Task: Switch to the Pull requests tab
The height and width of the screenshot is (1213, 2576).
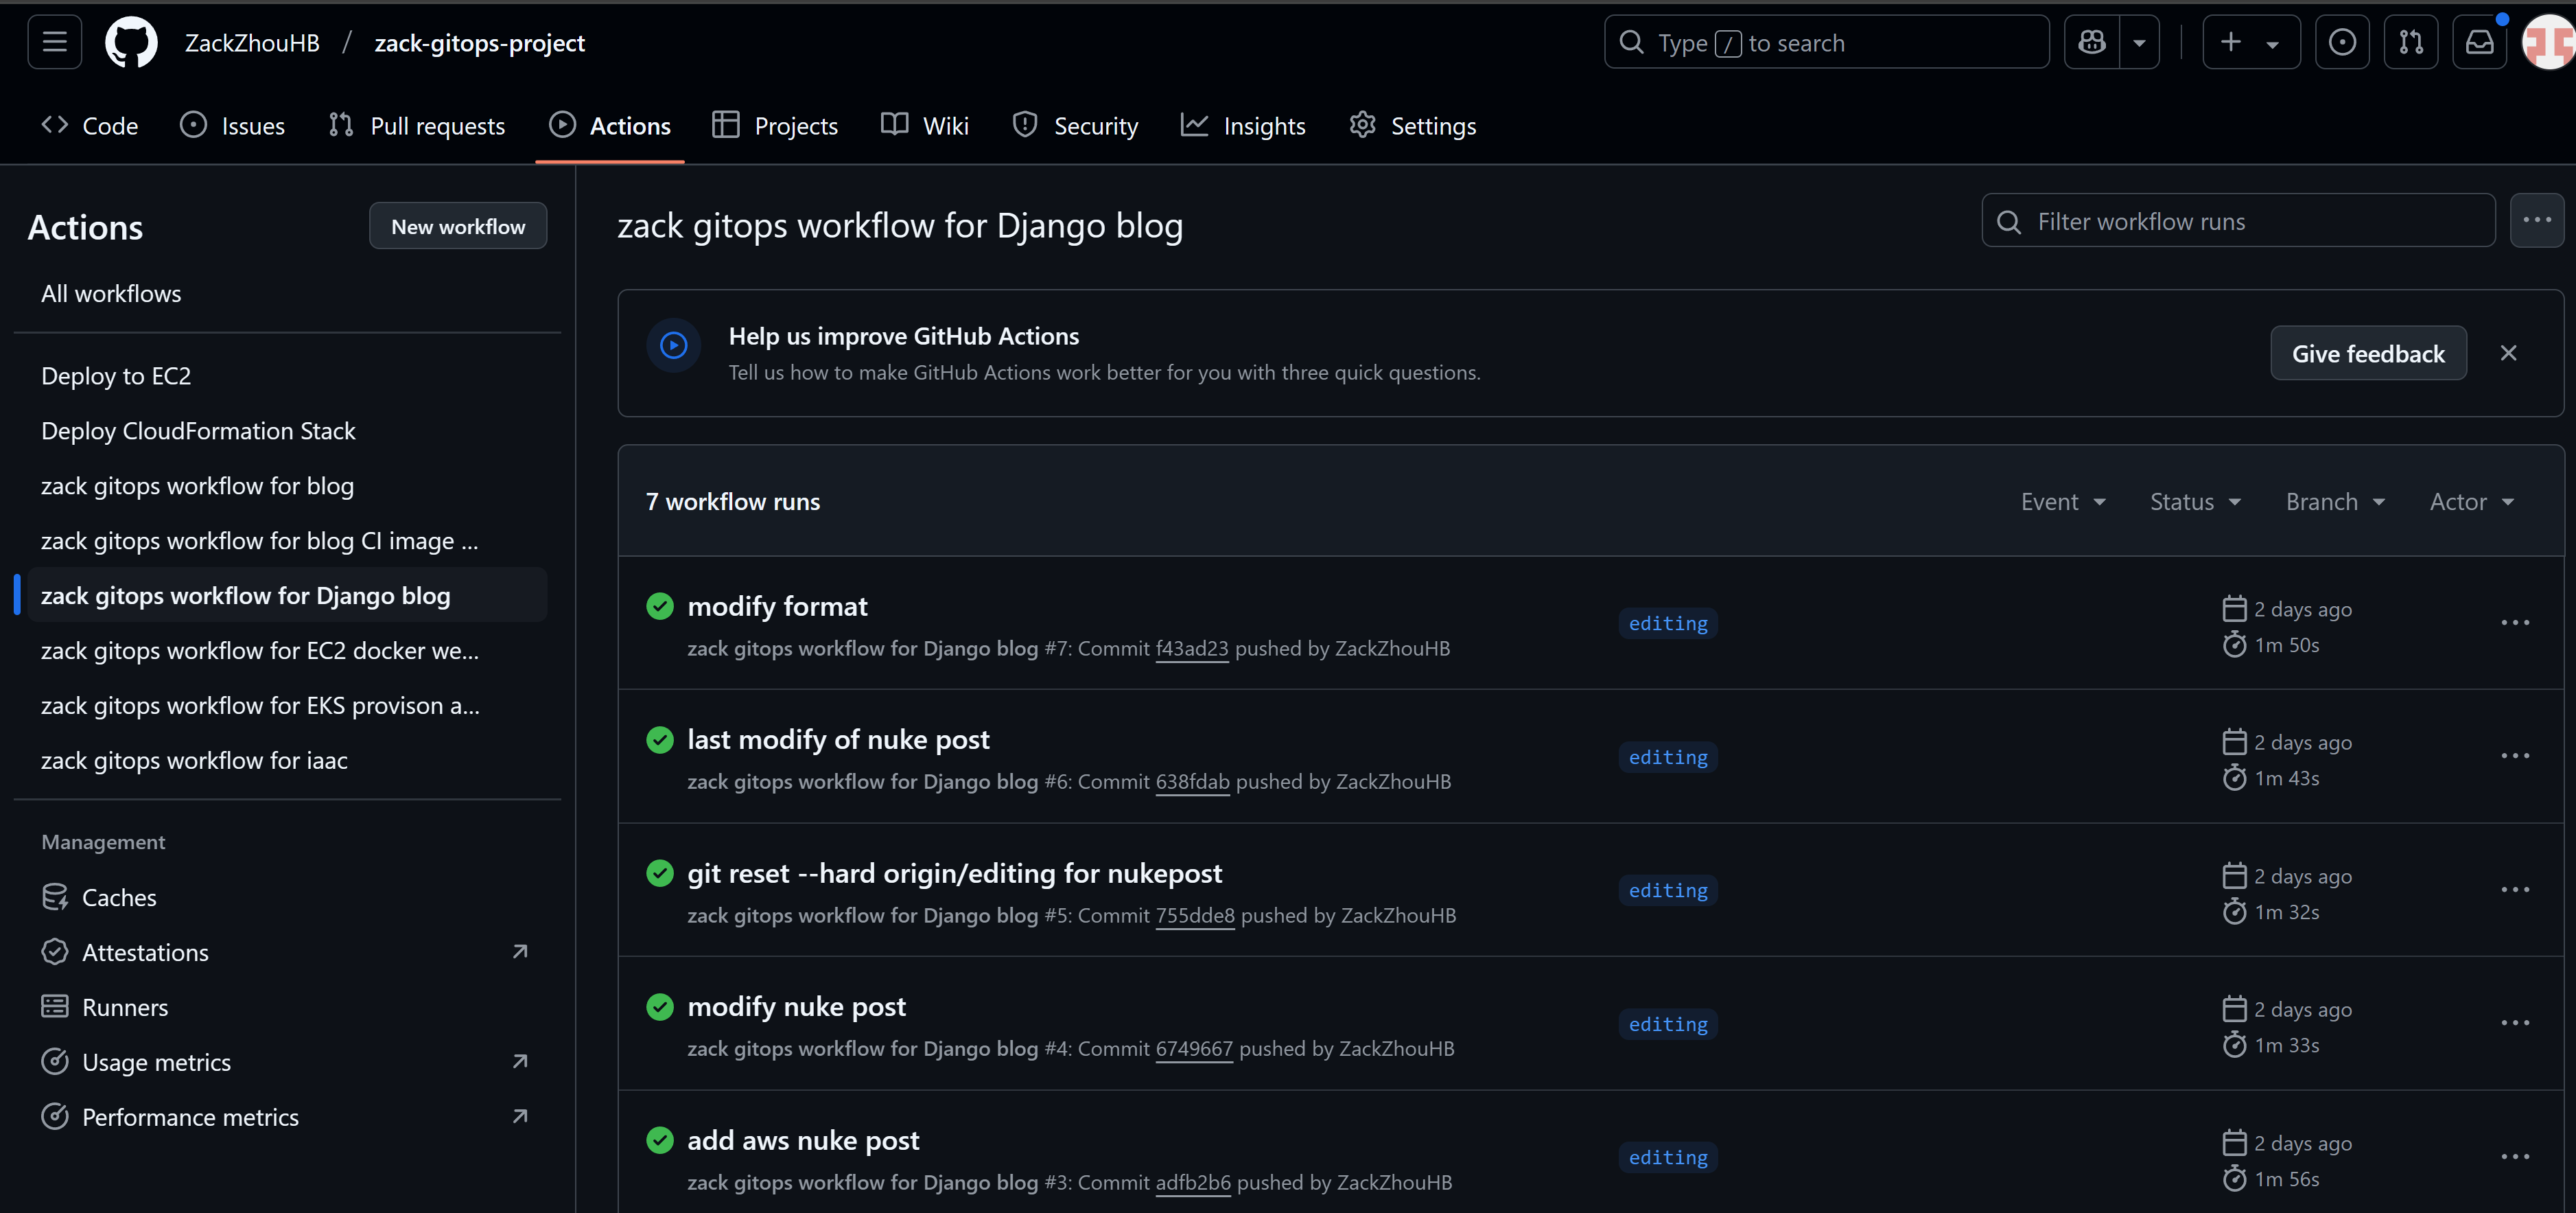Action: (x=417, y=125)
